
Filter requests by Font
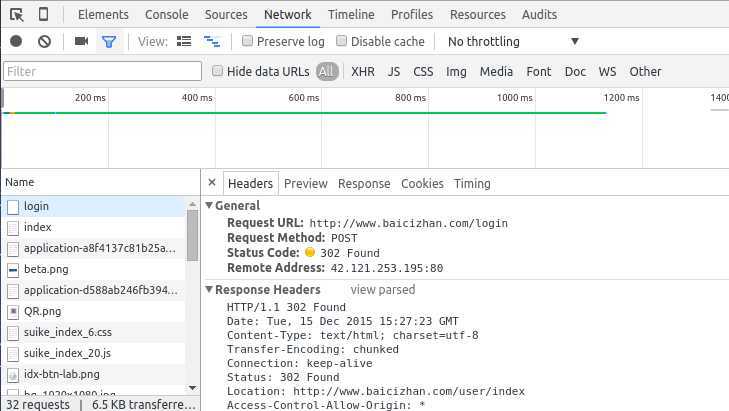coord(539,72)
